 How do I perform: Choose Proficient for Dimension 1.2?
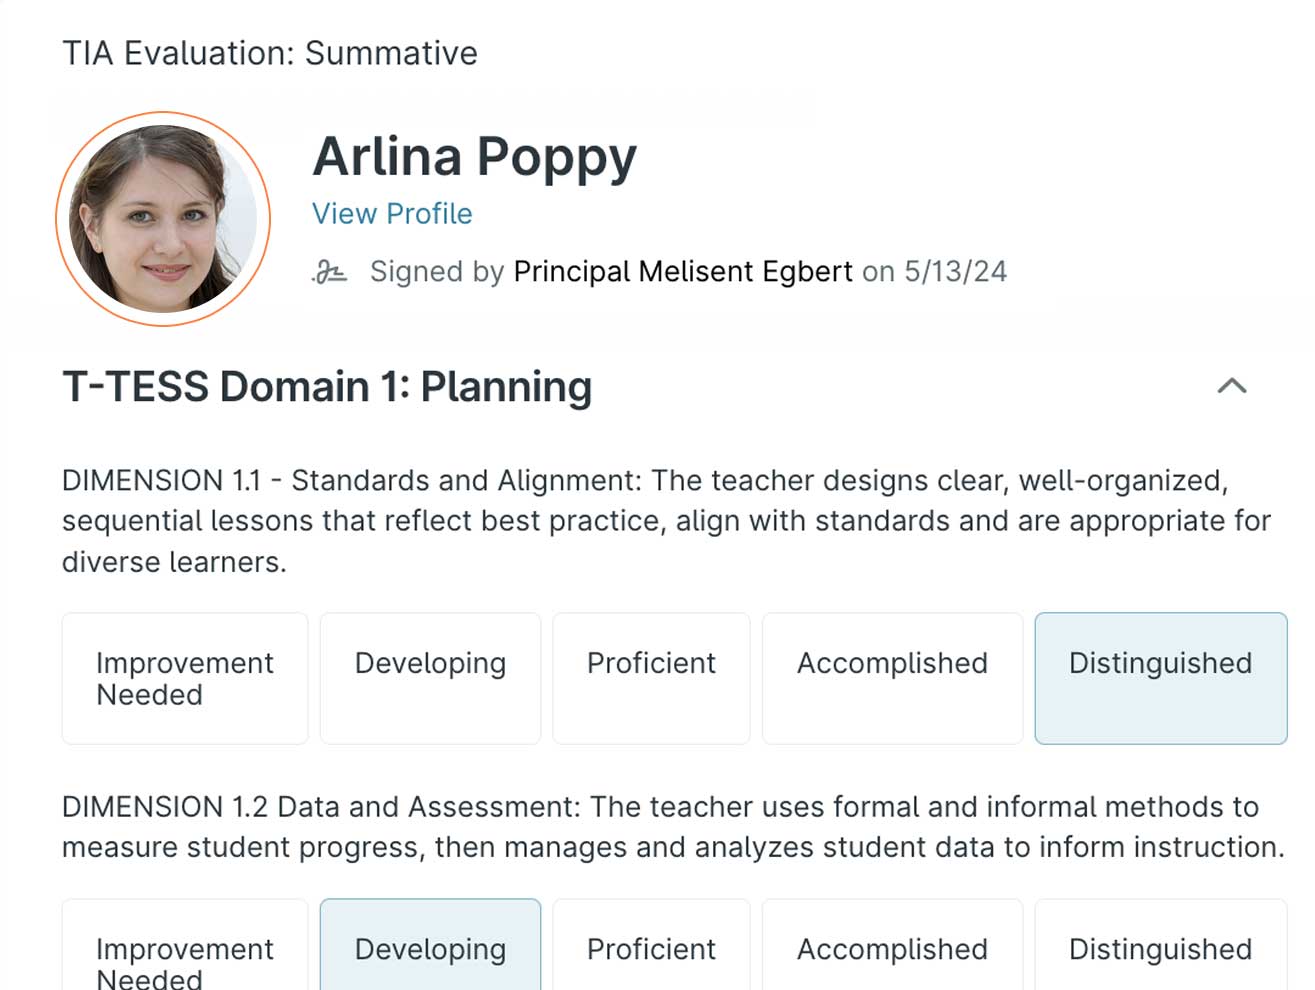(x=651, y=948)
